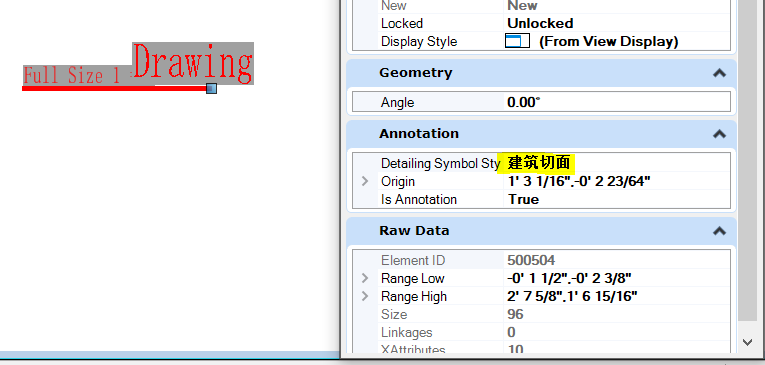Select the Raw Data section header

542,231
